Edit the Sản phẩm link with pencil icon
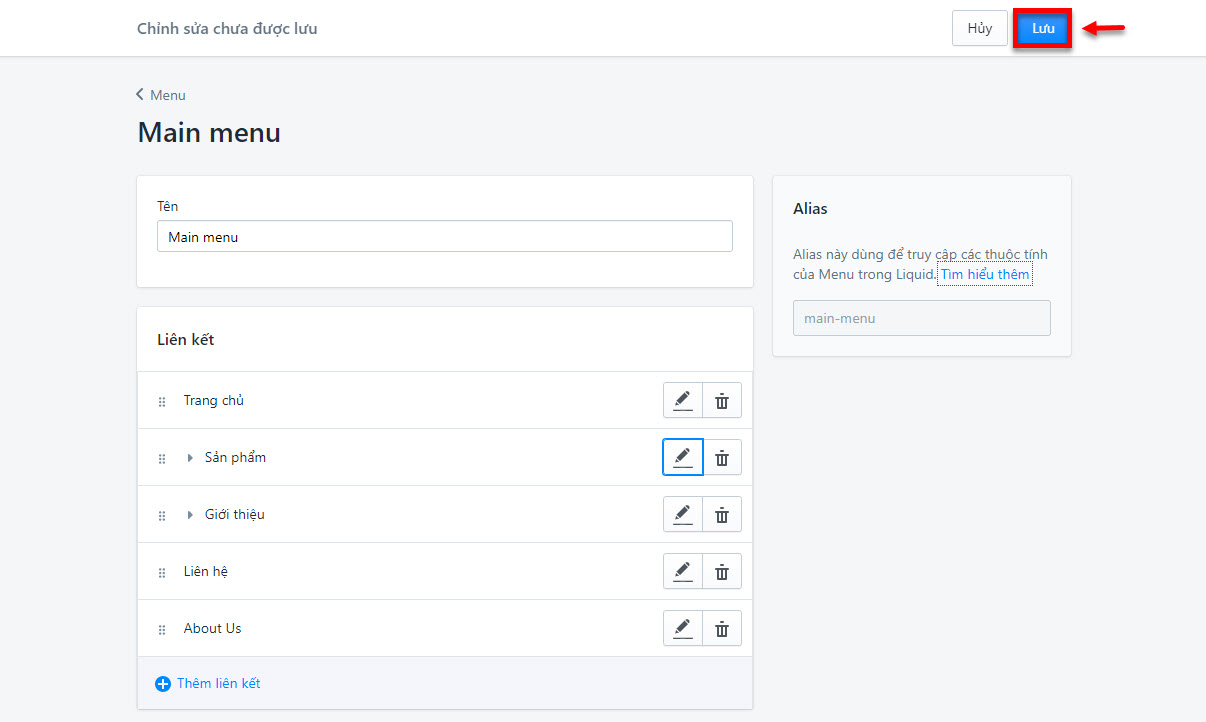 (x=683, y=458)
